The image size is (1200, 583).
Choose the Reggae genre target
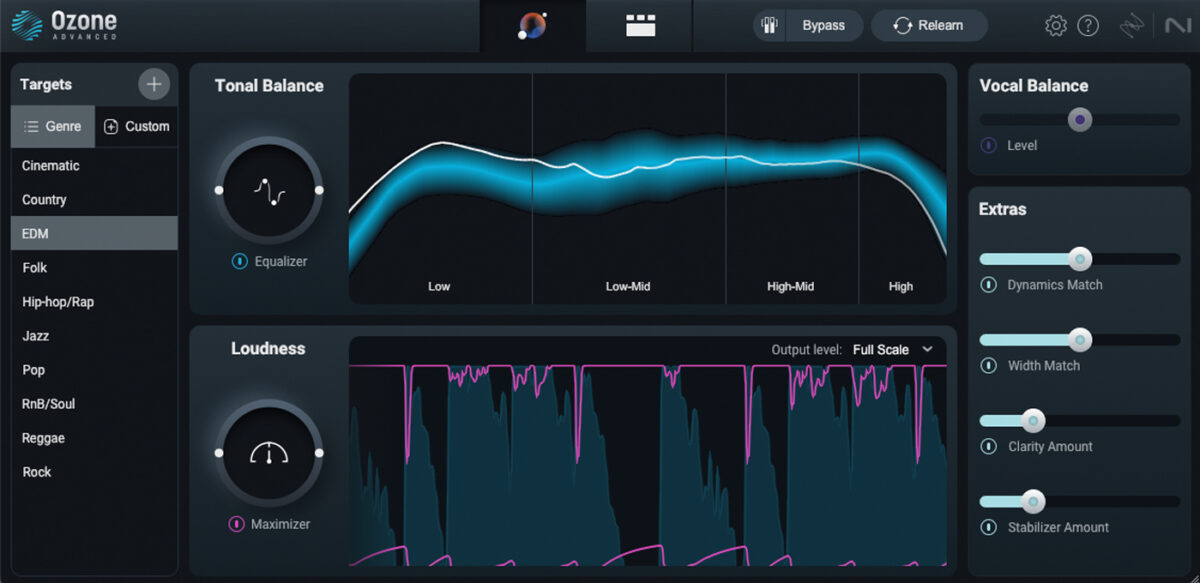point(94,438)
